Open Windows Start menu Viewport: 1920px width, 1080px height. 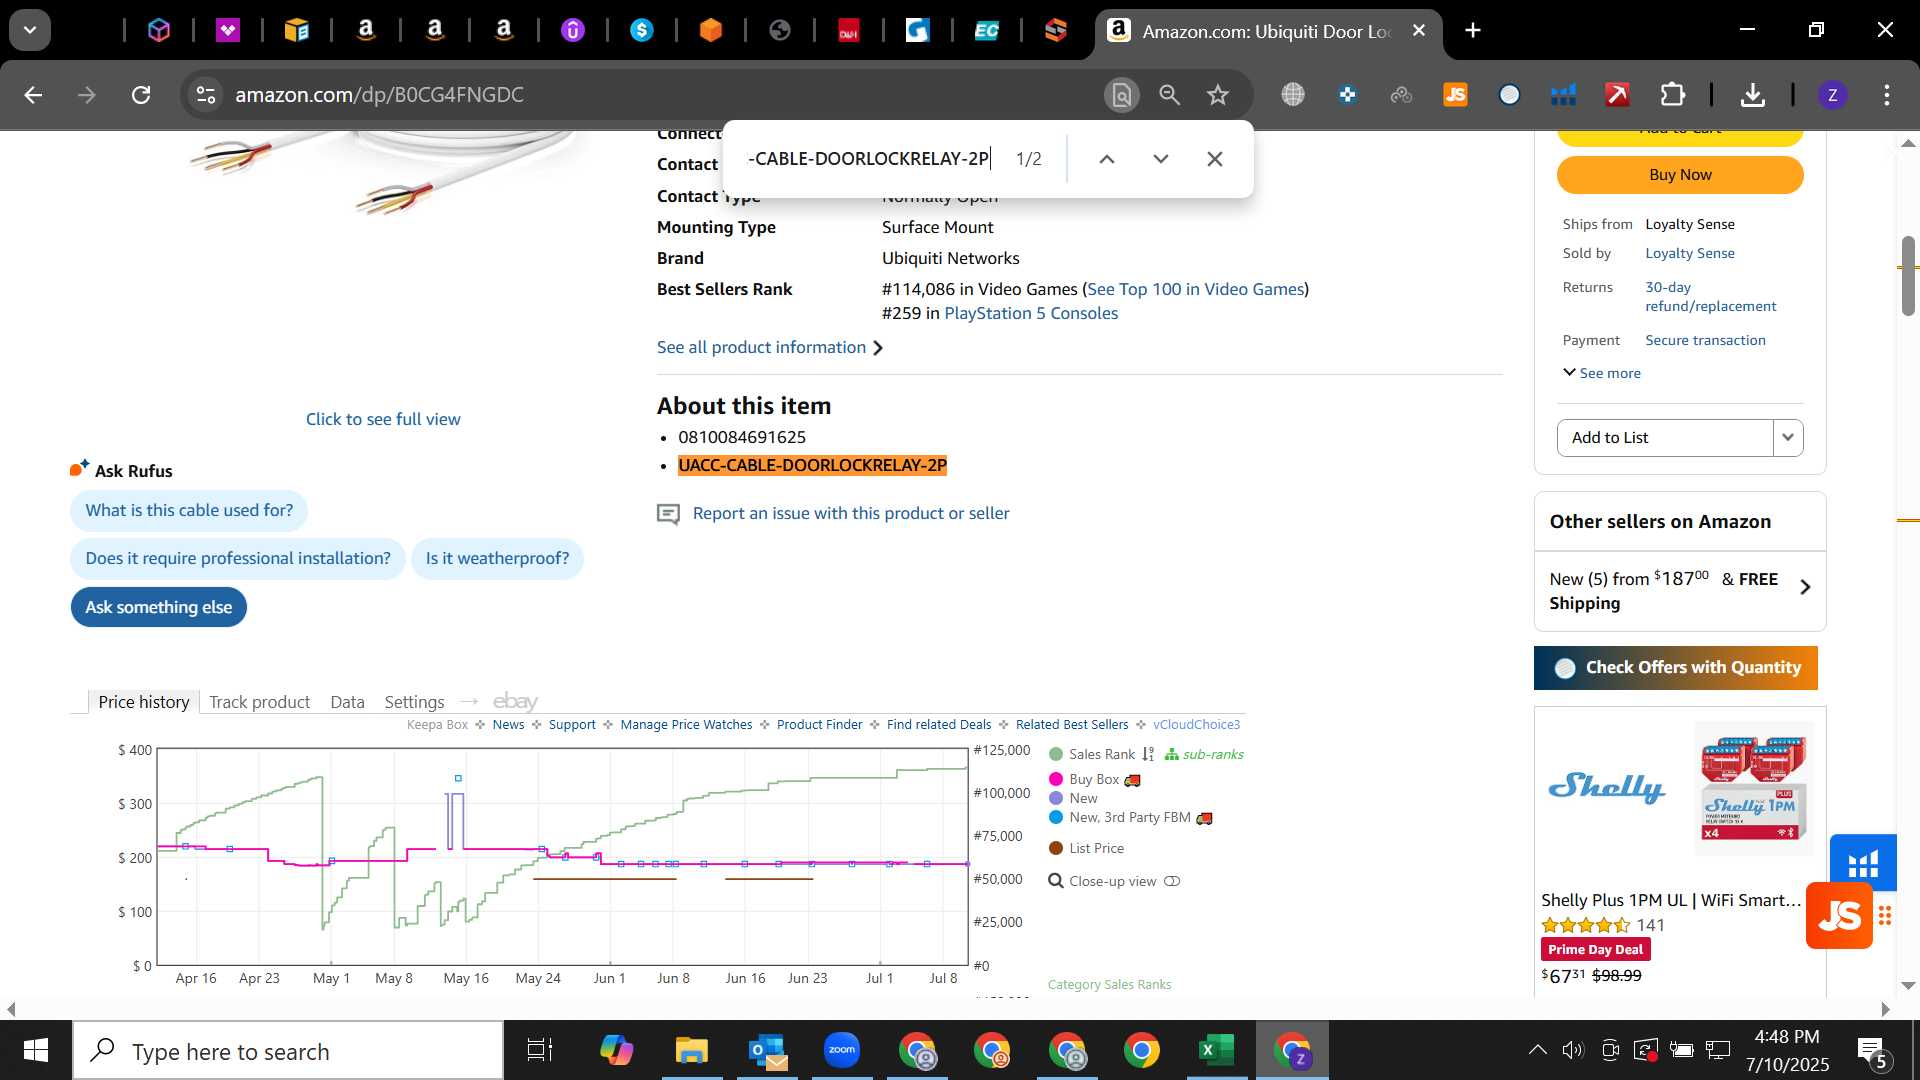[36, 1051]
